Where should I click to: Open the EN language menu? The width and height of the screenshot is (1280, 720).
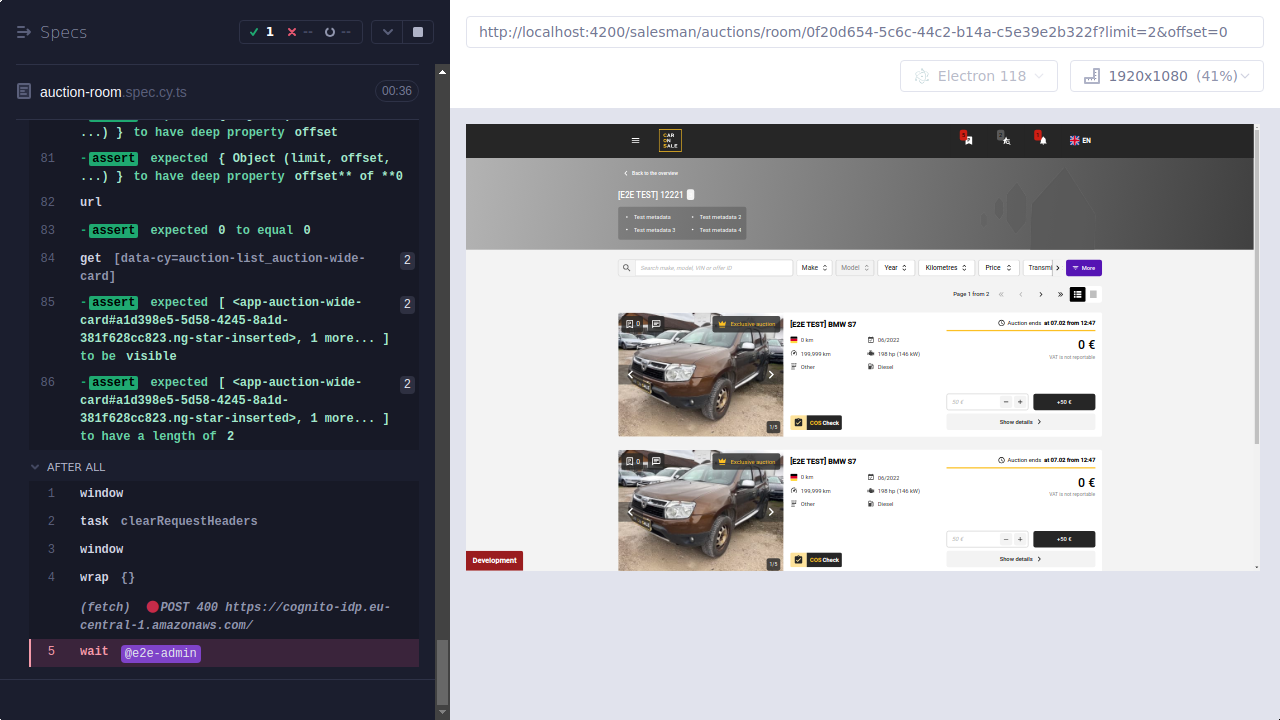tap(1081, 140)
